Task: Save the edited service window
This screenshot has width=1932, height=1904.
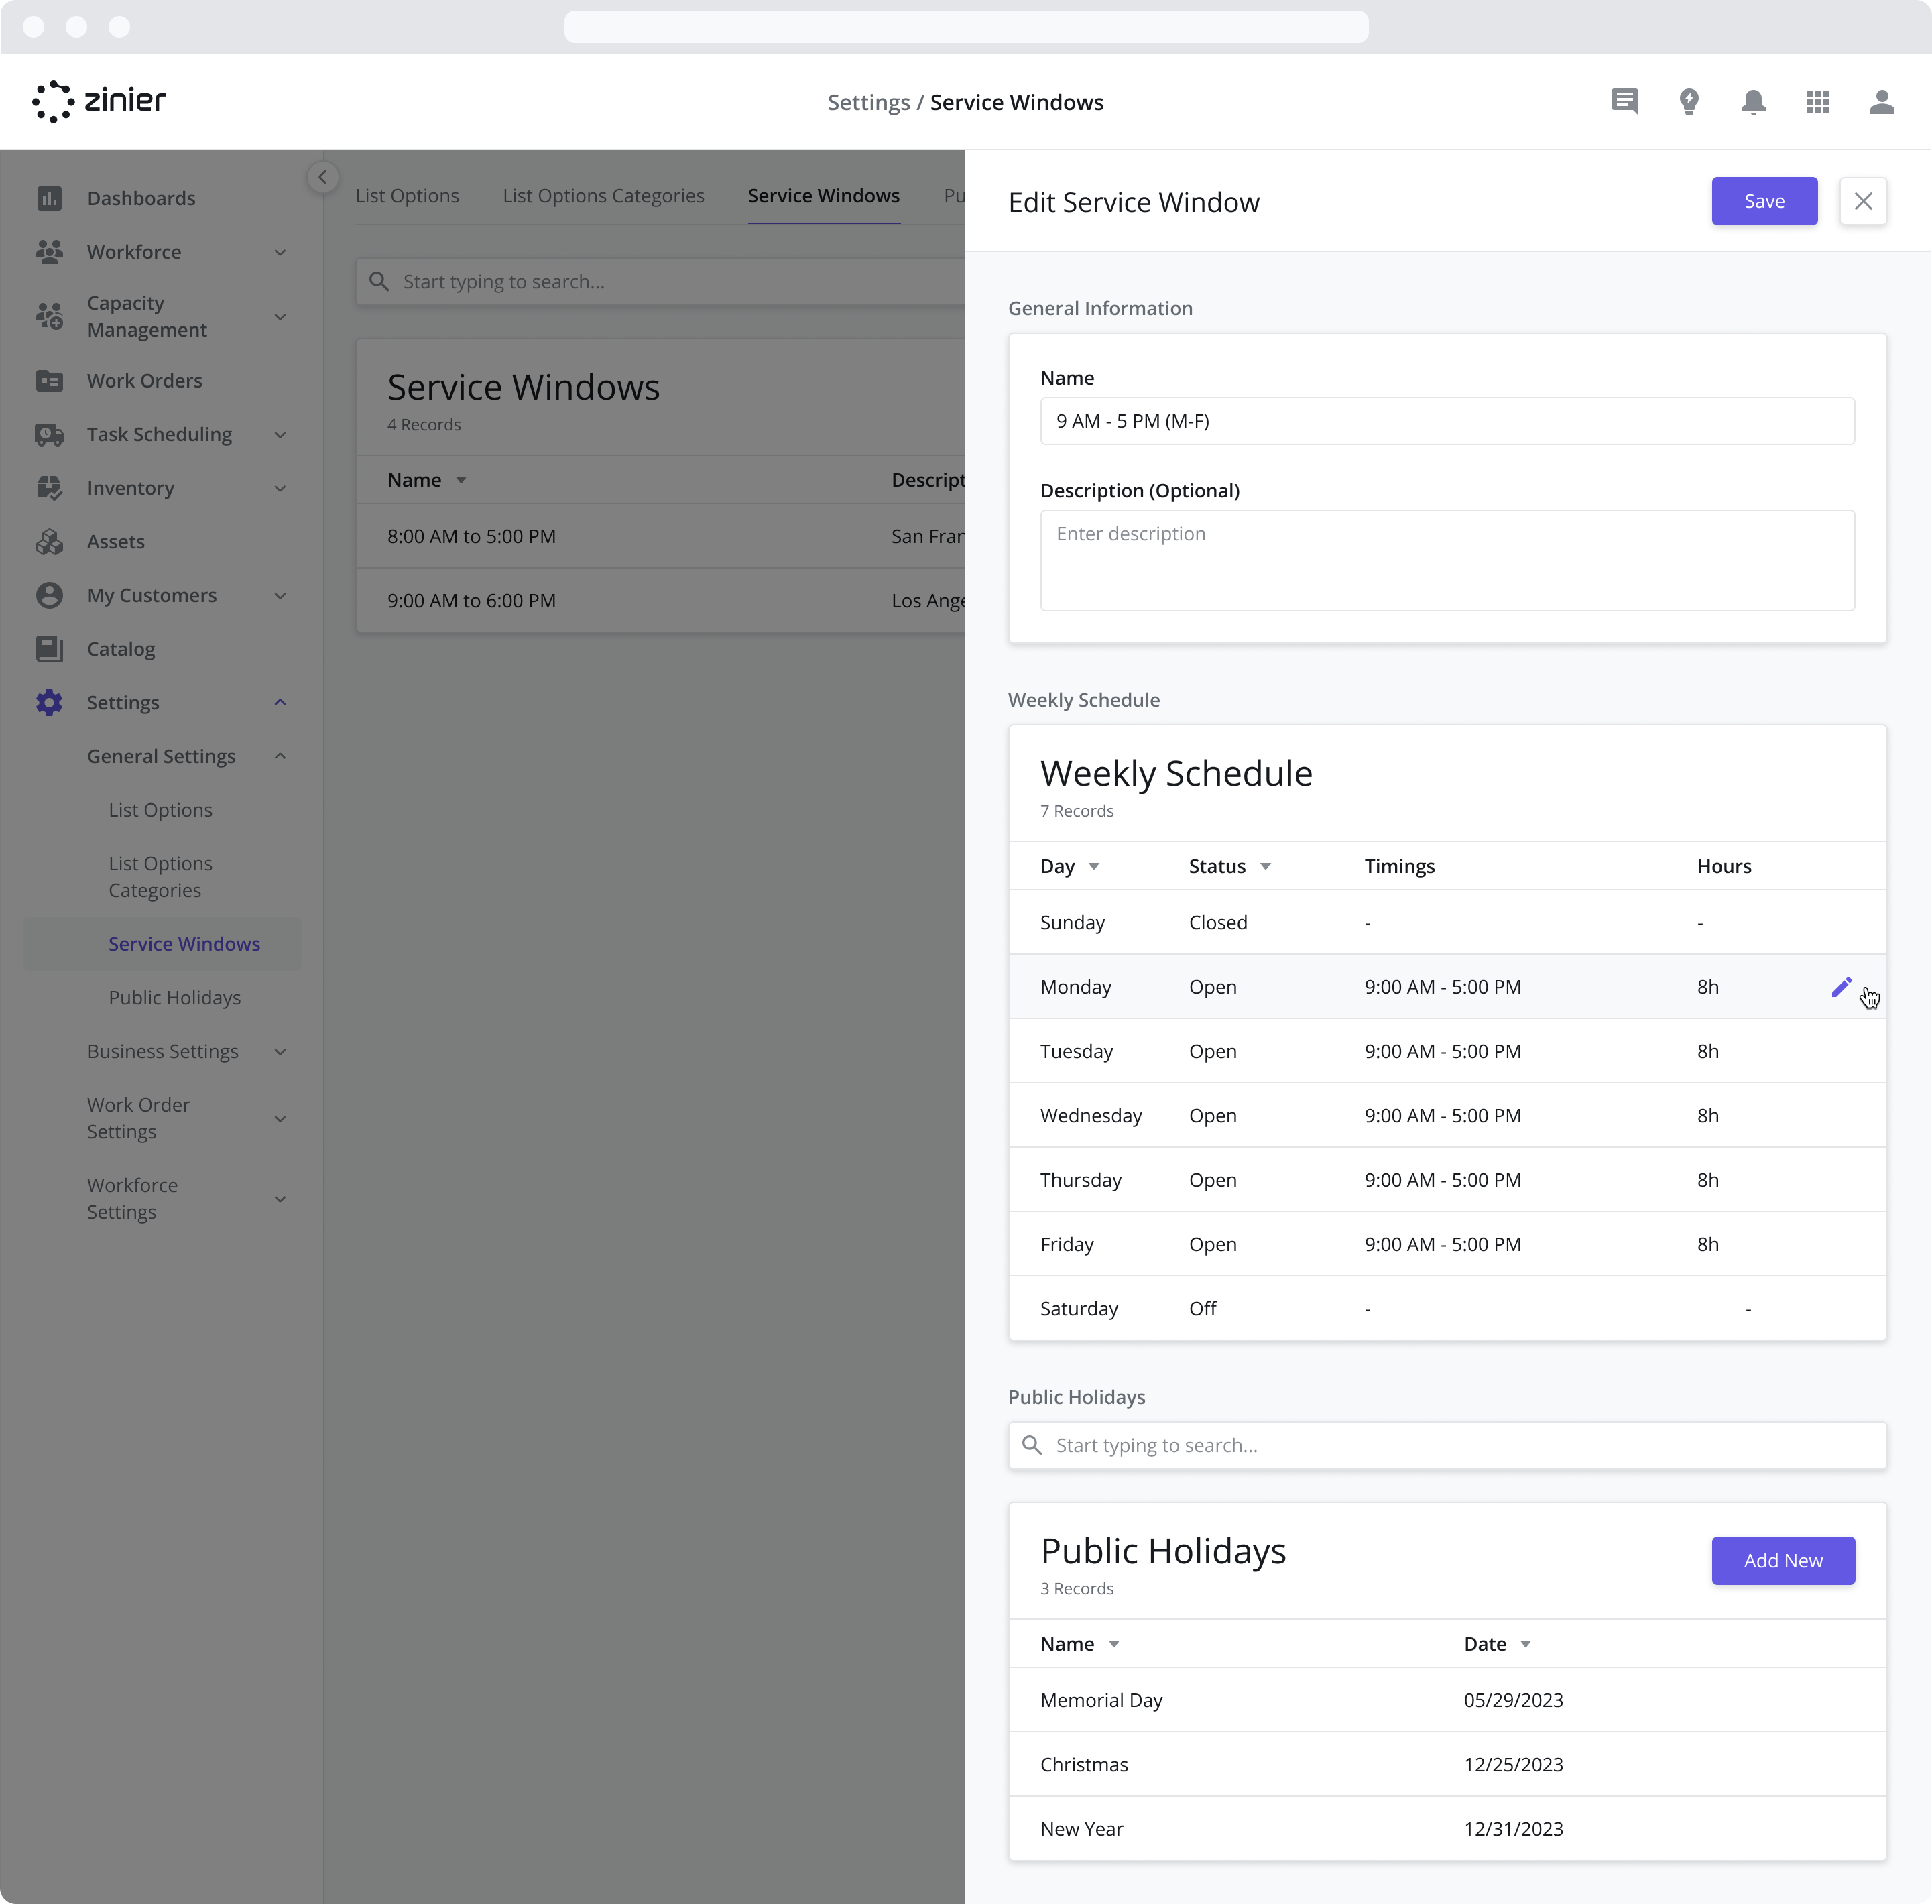Action: coord(1764,201)
